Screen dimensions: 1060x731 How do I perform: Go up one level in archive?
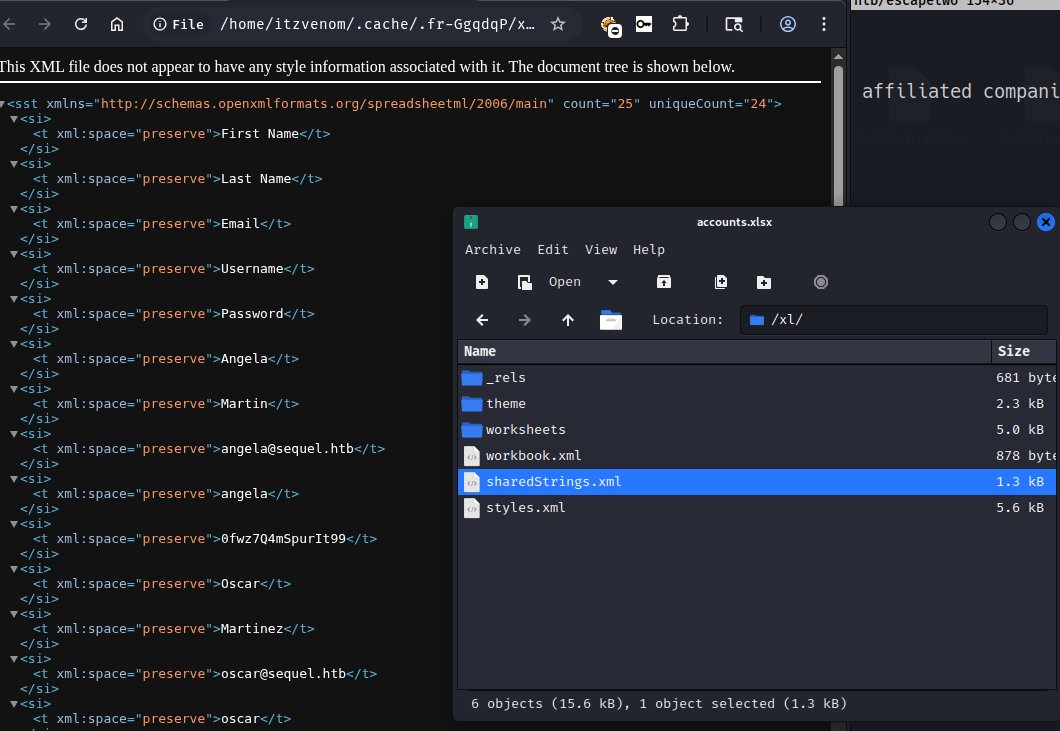(x=568, y=320)
